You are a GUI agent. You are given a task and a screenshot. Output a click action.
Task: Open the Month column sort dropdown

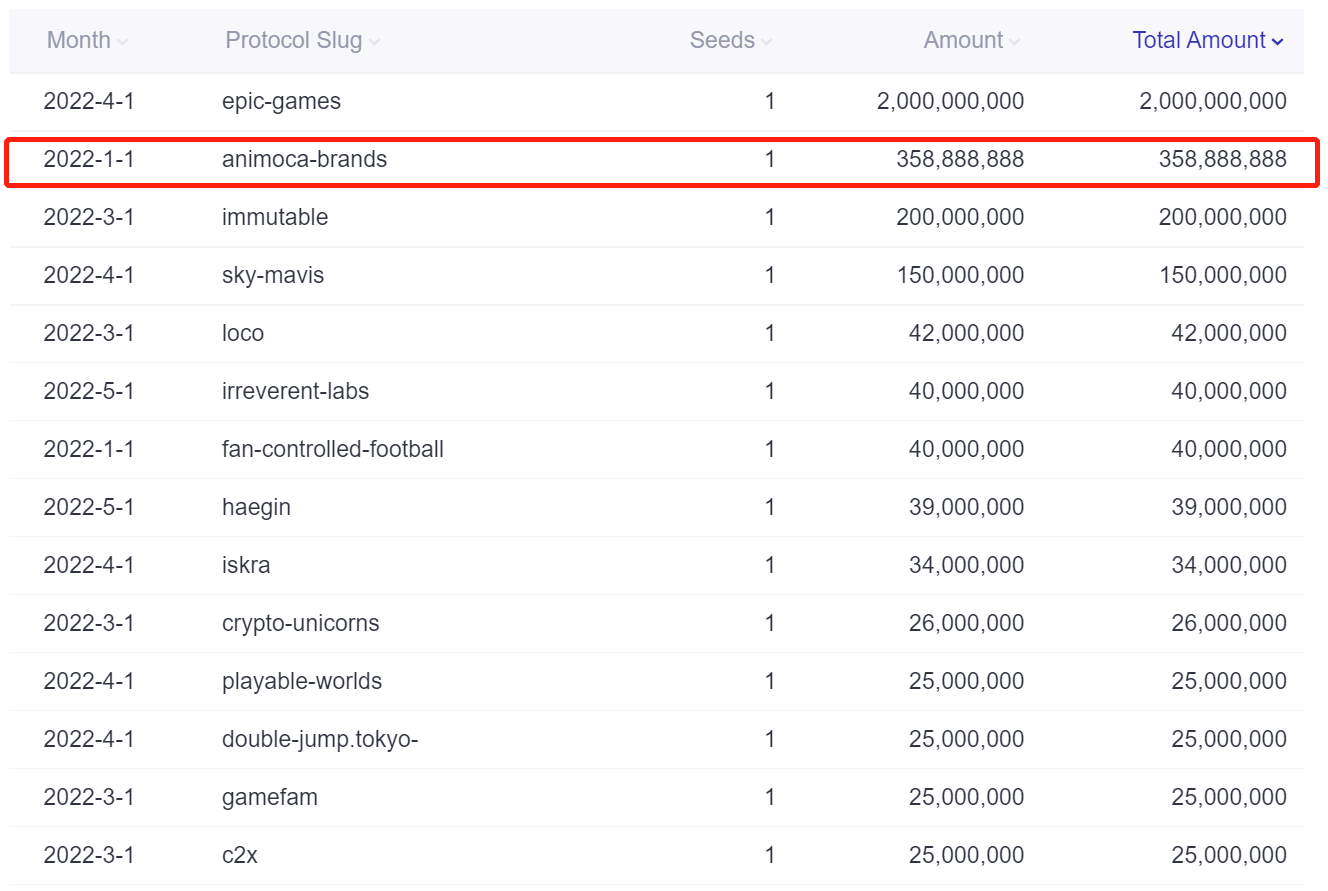click(x=122, y=40)
